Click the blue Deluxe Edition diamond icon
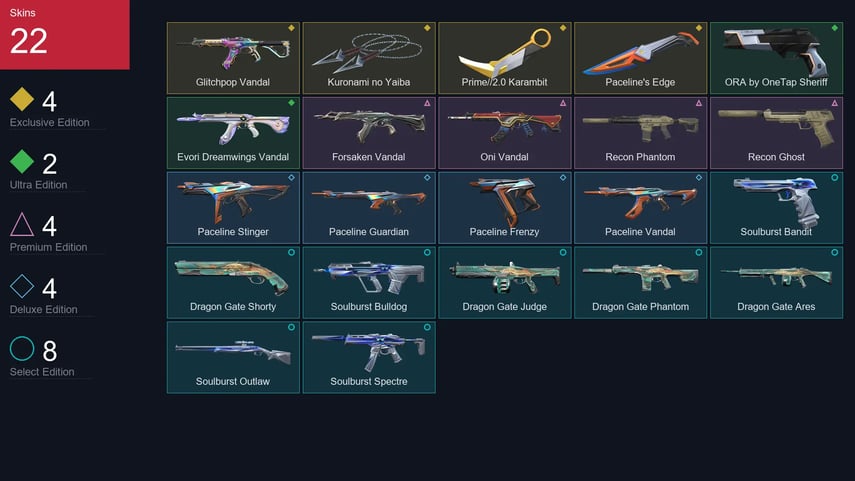The width and height of the screenshot is (855, 481). tap(22, 286)
